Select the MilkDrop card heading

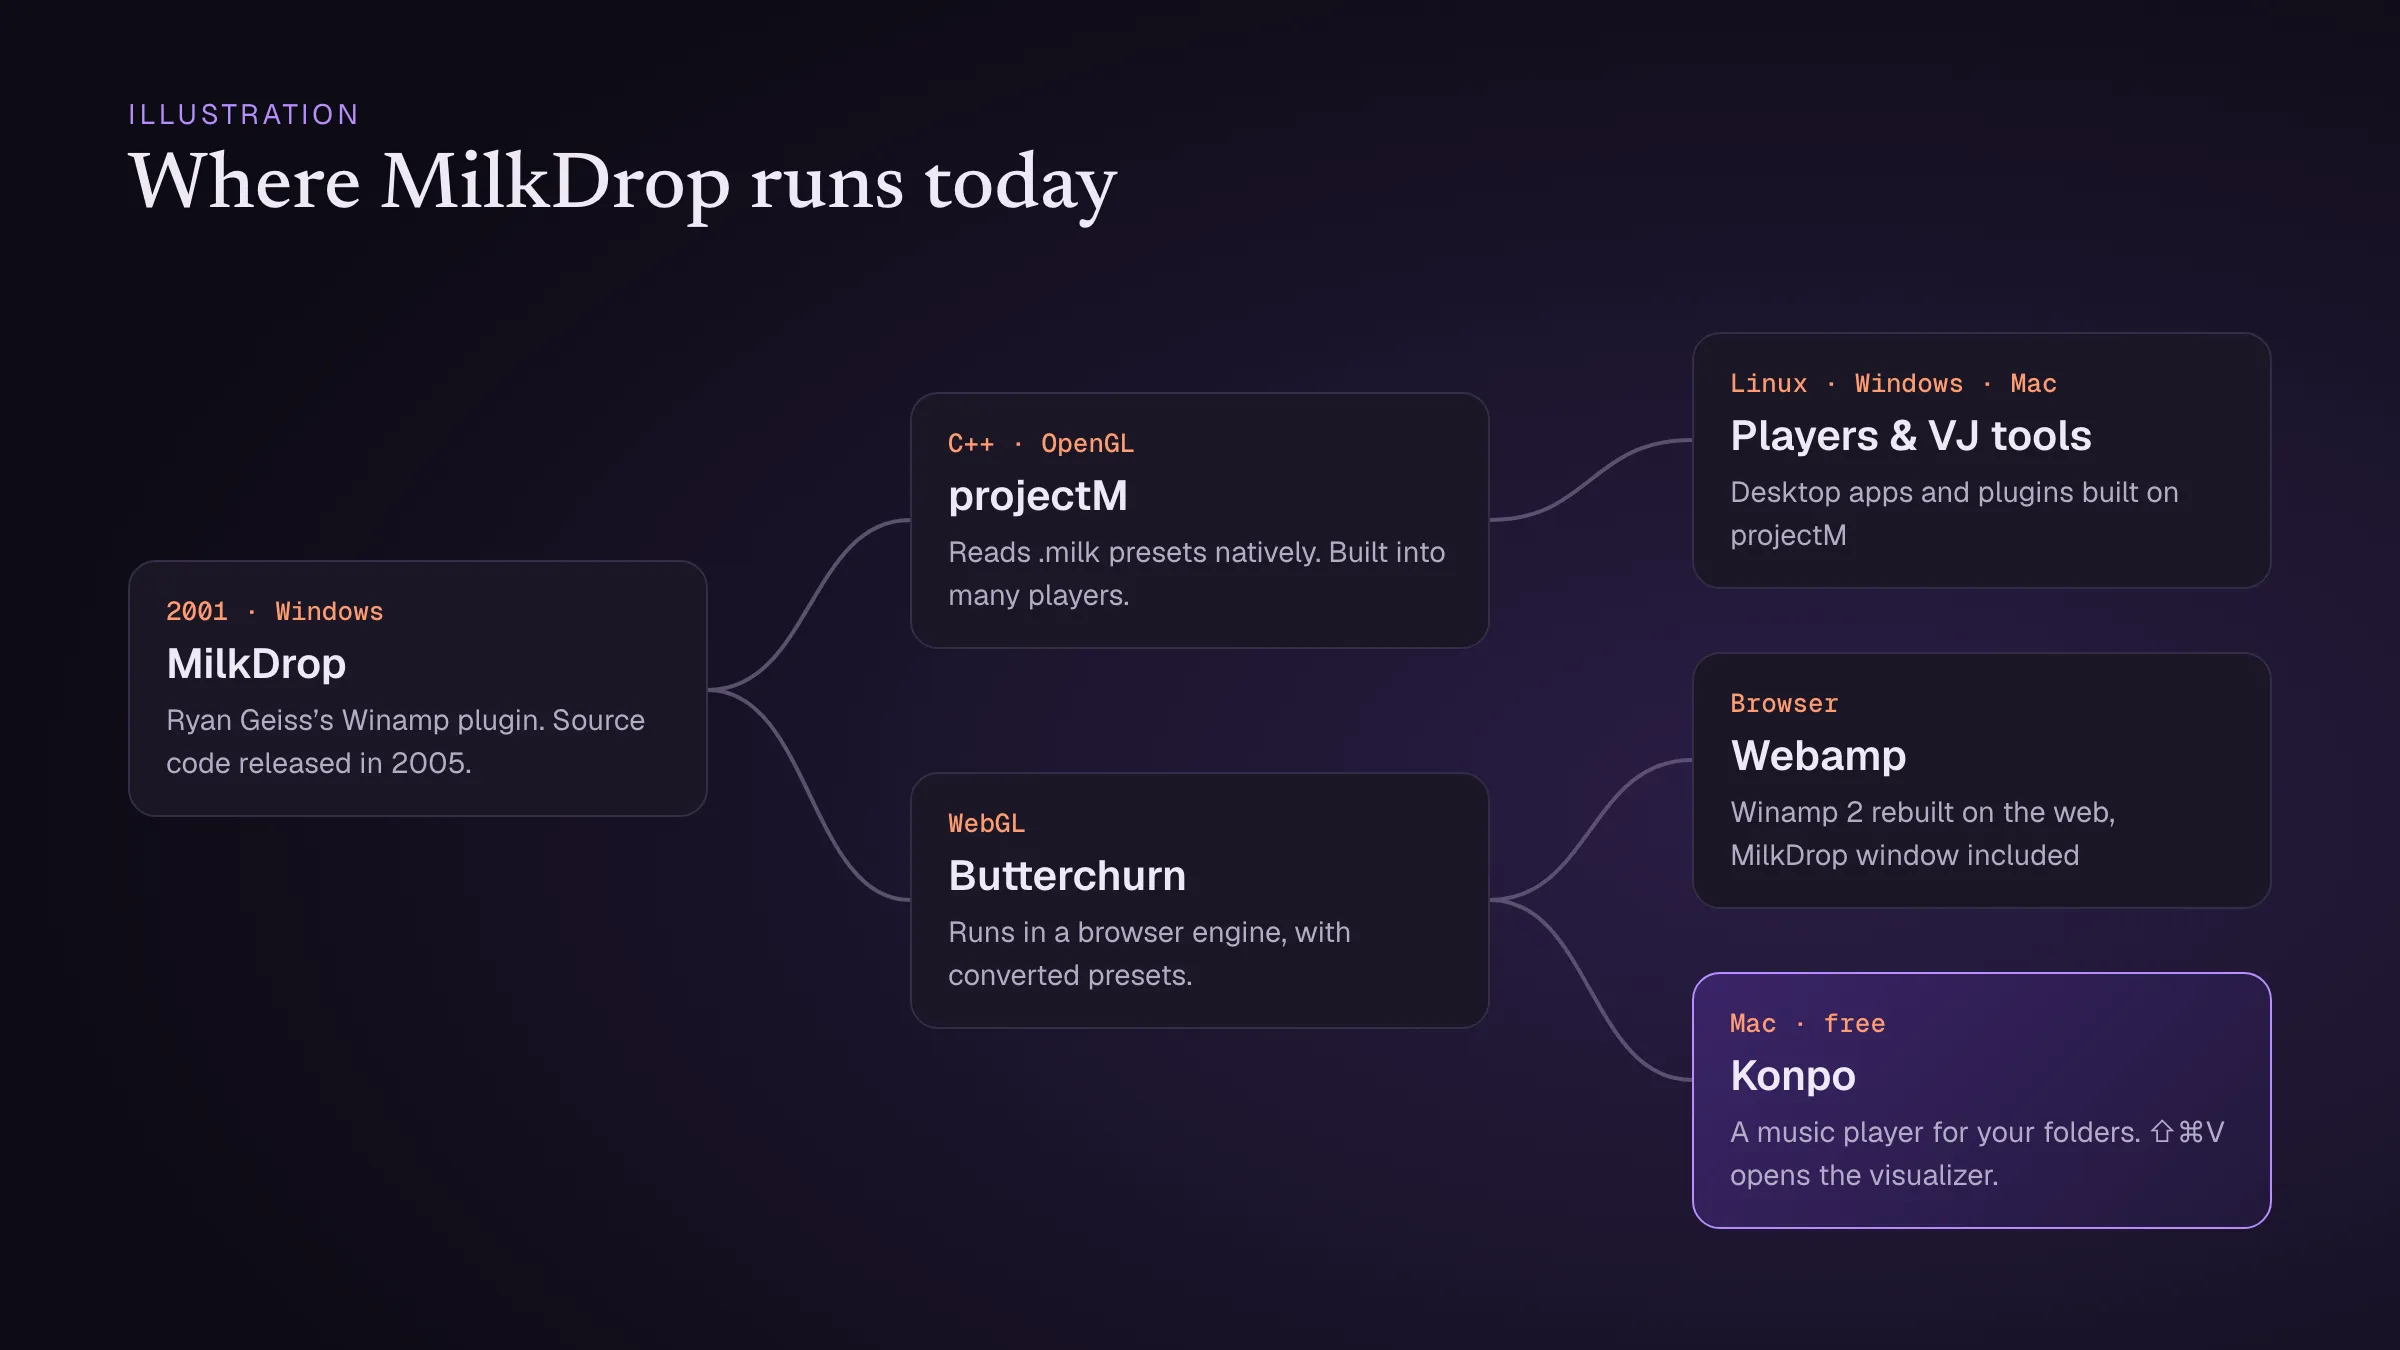click(x=256, y=664)
